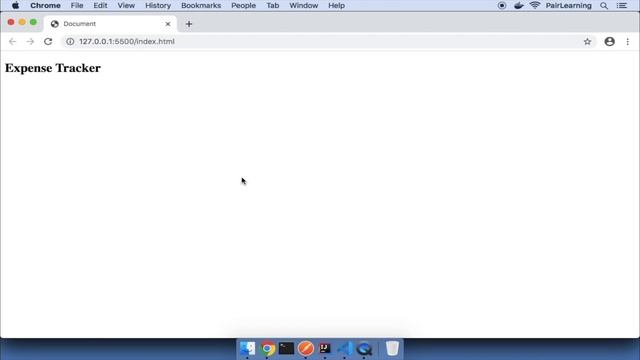Viewport: 640px width, 360px height.
Task: Click the green fullscreen window button
Action: coord(33,22)
